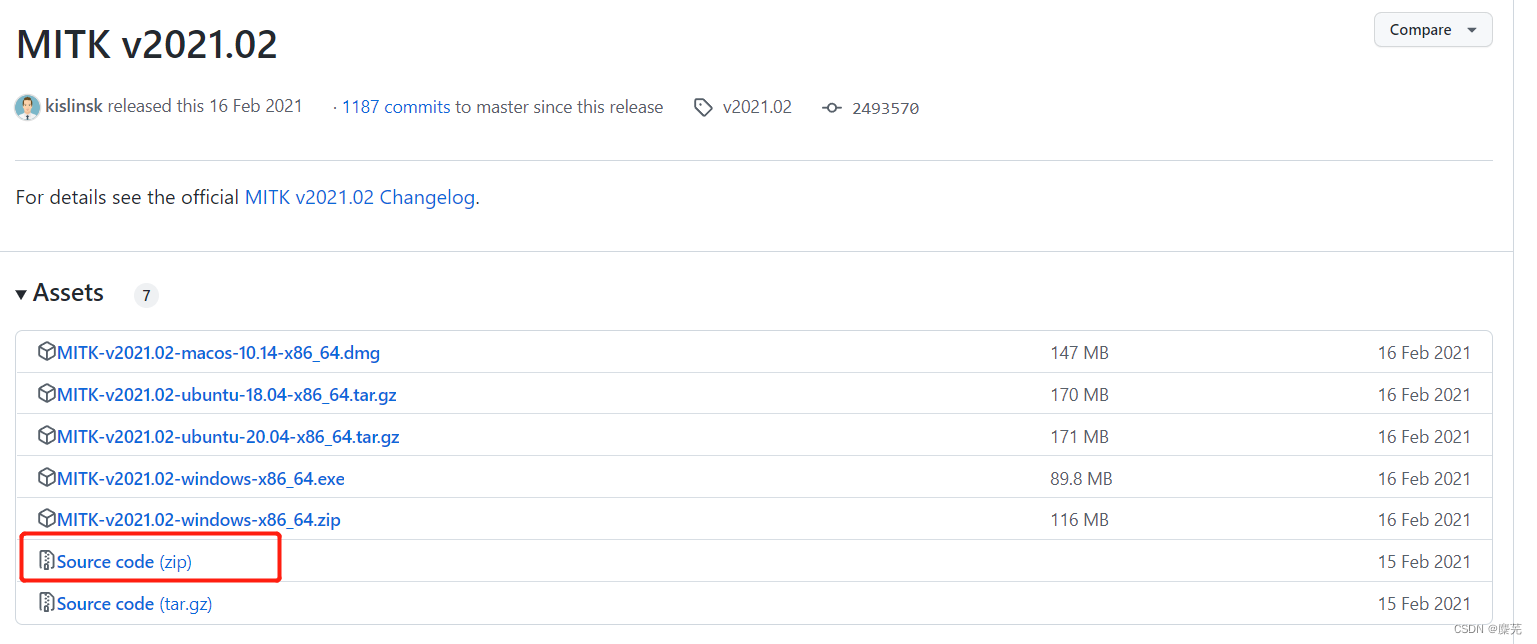Click the 170 MB size value
1537x644 pixels.
tap(1079, 395)
